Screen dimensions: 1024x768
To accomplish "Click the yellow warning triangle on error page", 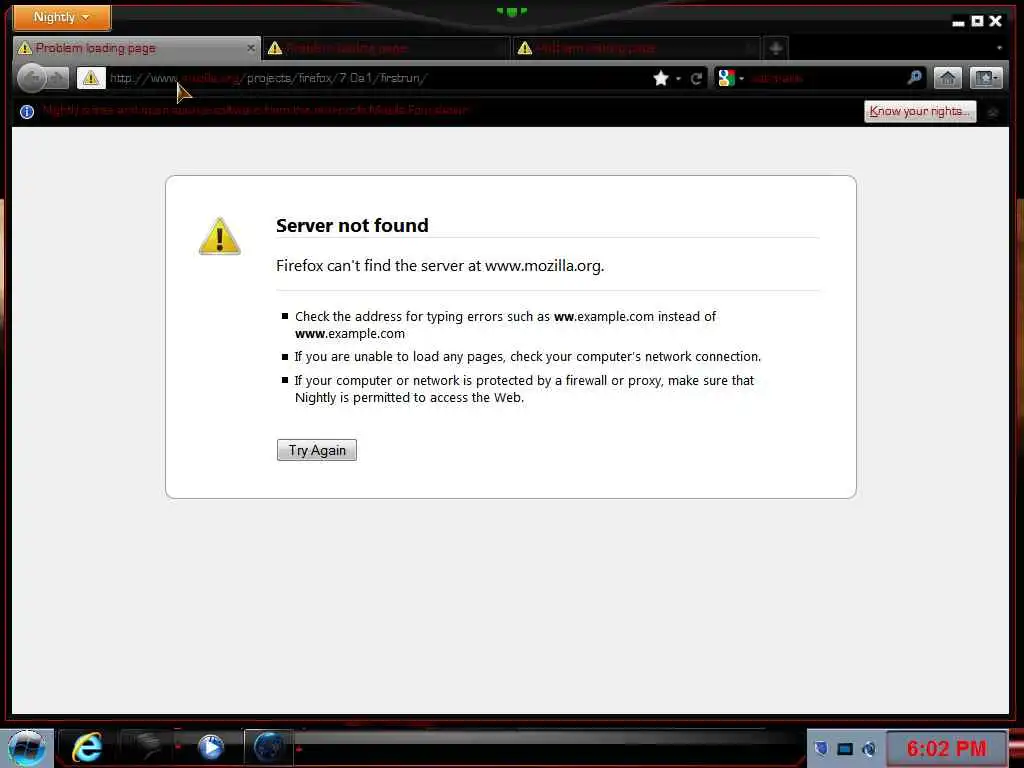I will [219, 236].
